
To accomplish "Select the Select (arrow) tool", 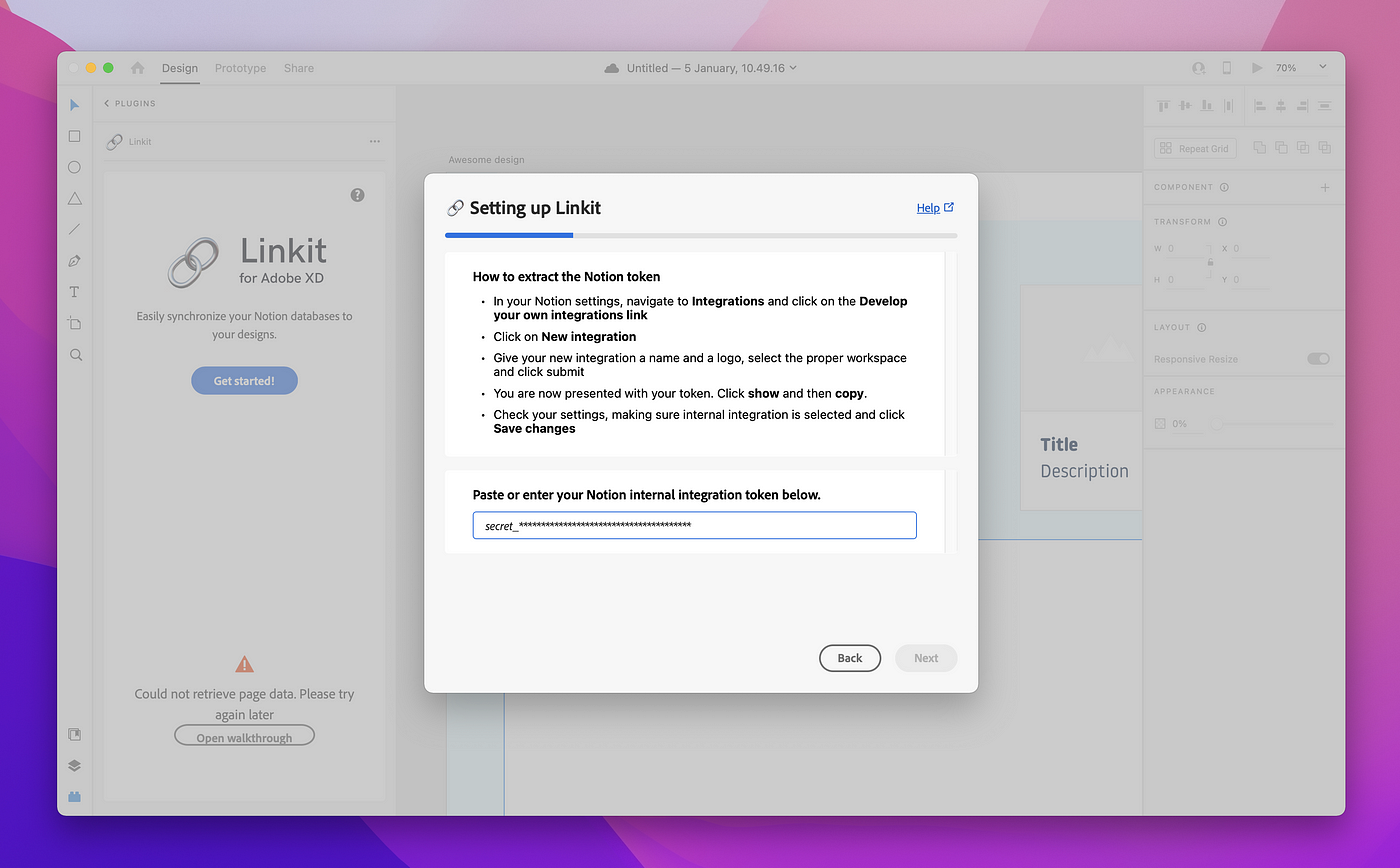I will [x=75, y=105].
